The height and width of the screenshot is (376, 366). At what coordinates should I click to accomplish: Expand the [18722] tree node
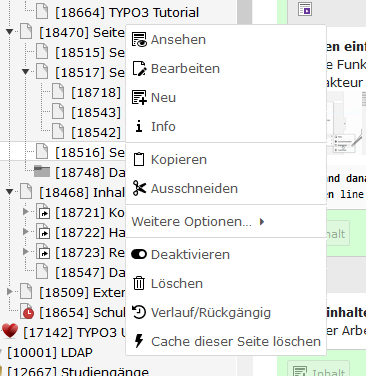click(26, 232)
